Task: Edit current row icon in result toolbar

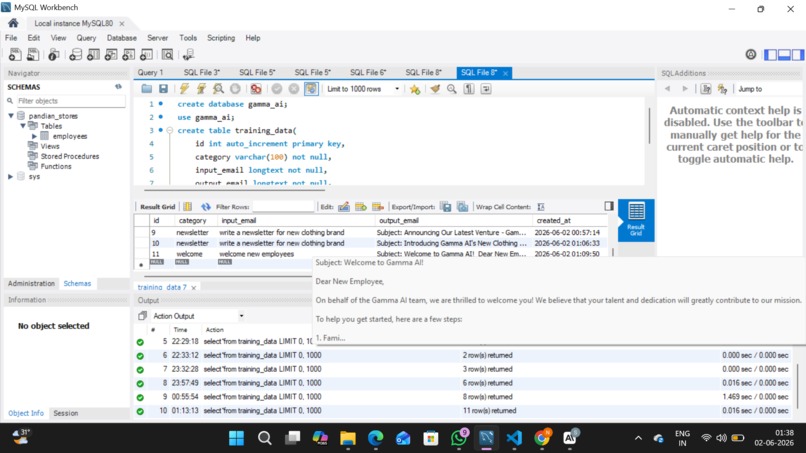Action: (344, 207)
